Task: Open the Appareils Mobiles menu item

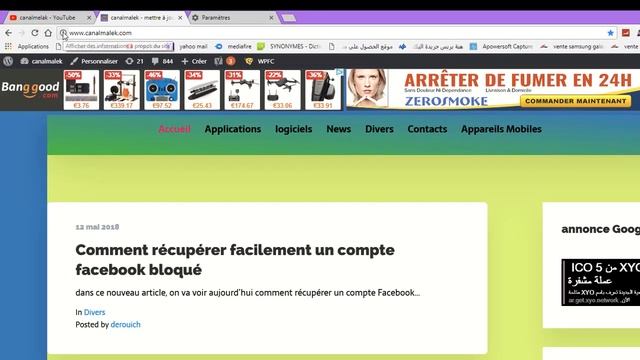Action: tap(501, 129)
